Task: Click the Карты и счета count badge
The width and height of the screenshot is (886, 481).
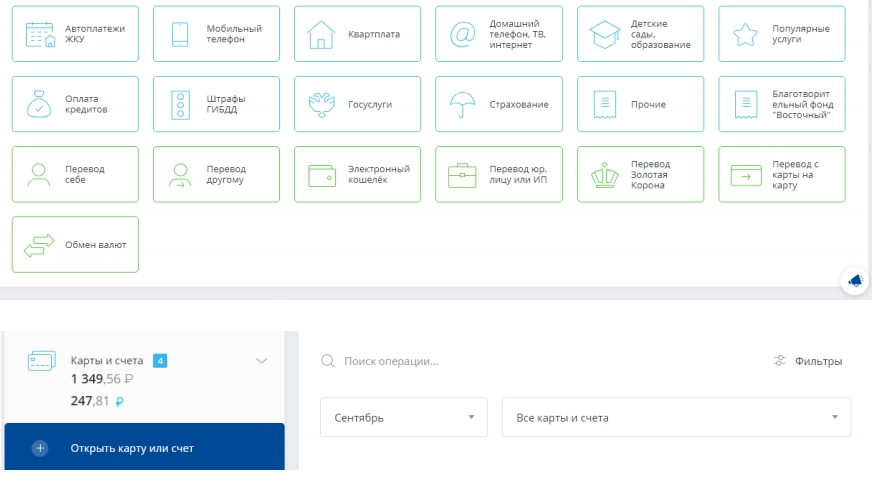Action: click(x=158, y=360)
